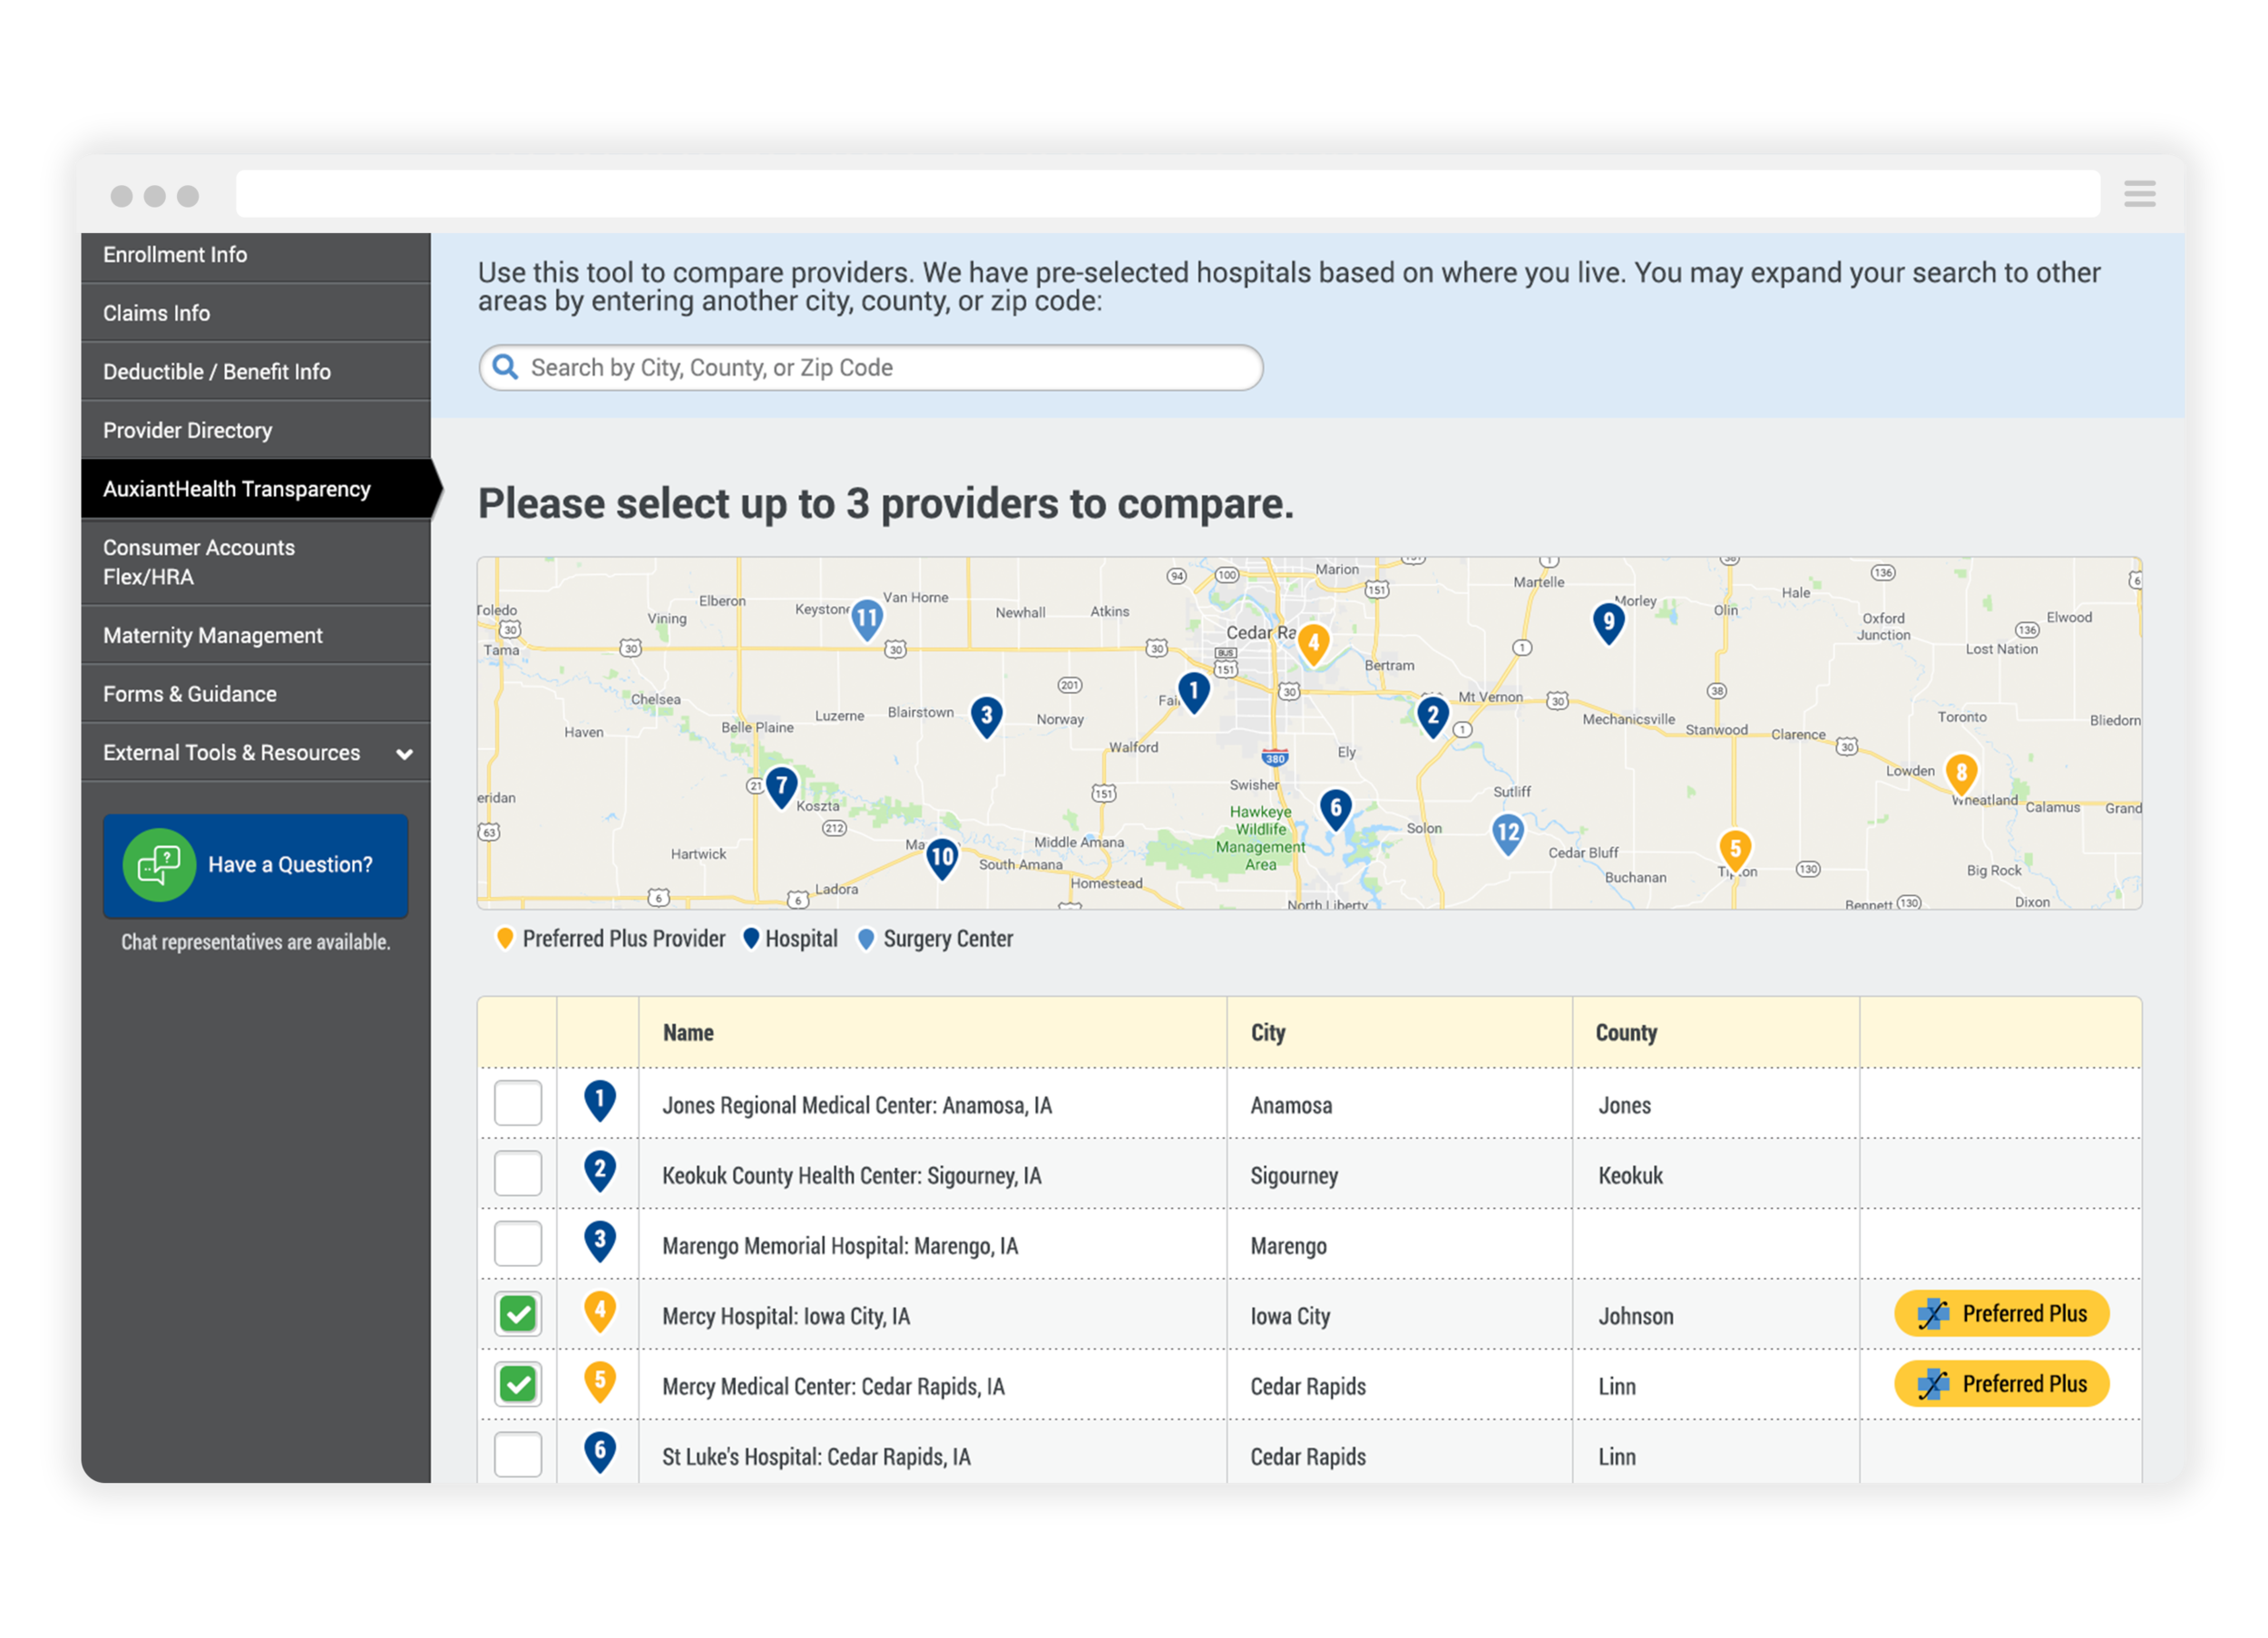The height and width of the screenshot is (1638, 2268).
Task: Check Jones Regional Medical Center for comparison
Action: (x=517, y=1103)
